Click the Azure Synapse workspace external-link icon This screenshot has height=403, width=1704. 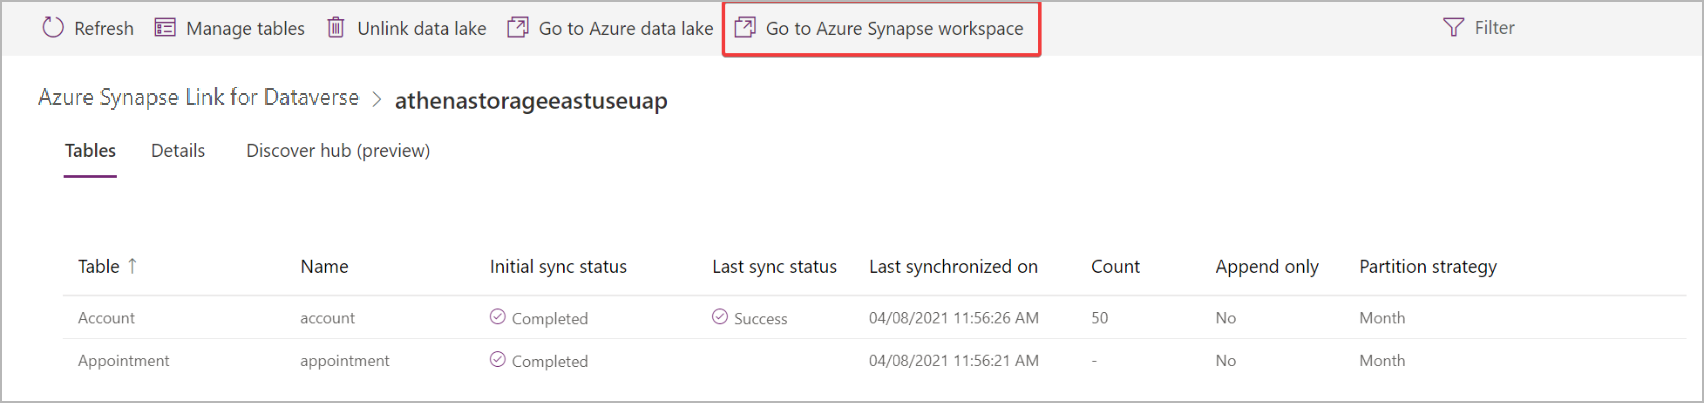tap(745, 28)
